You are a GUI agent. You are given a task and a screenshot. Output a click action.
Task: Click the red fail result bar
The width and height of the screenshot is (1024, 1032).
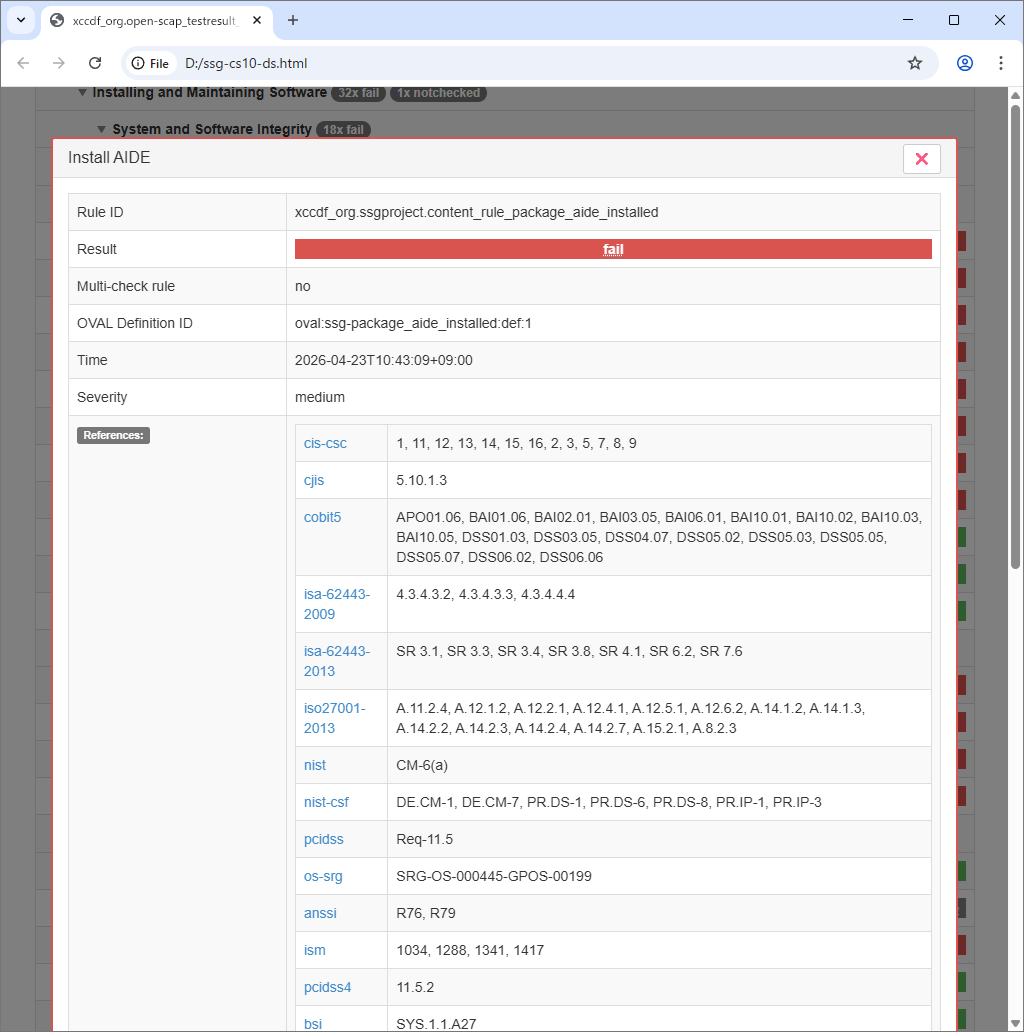pos(612,249)
